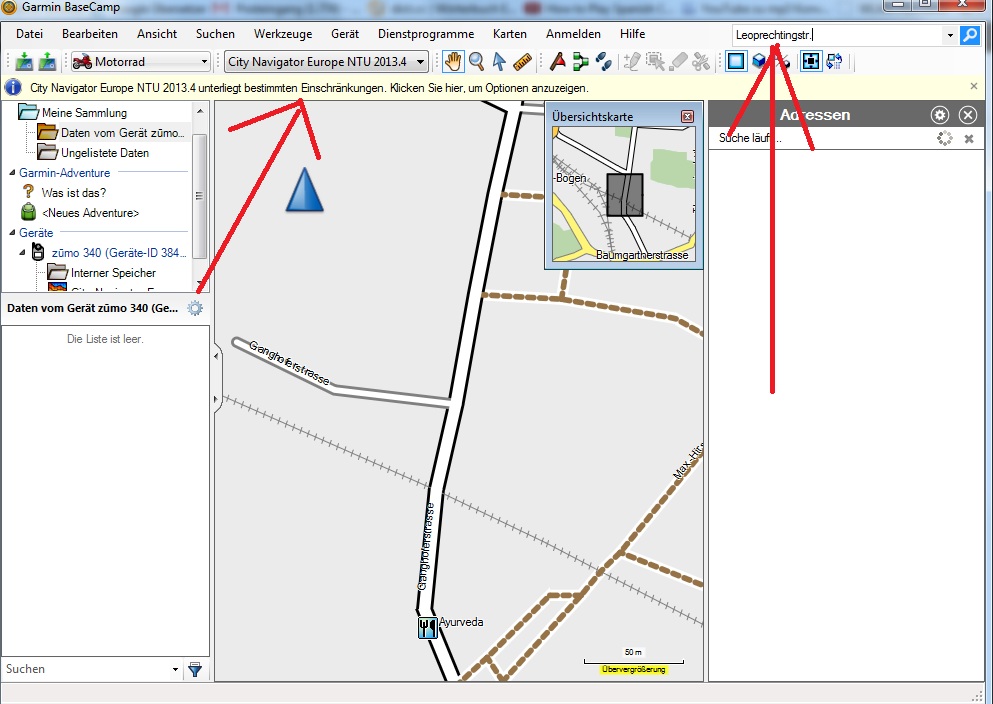The image size is (993, 704).
Task: Choose the new route tool
Action: tap(581, 61)
